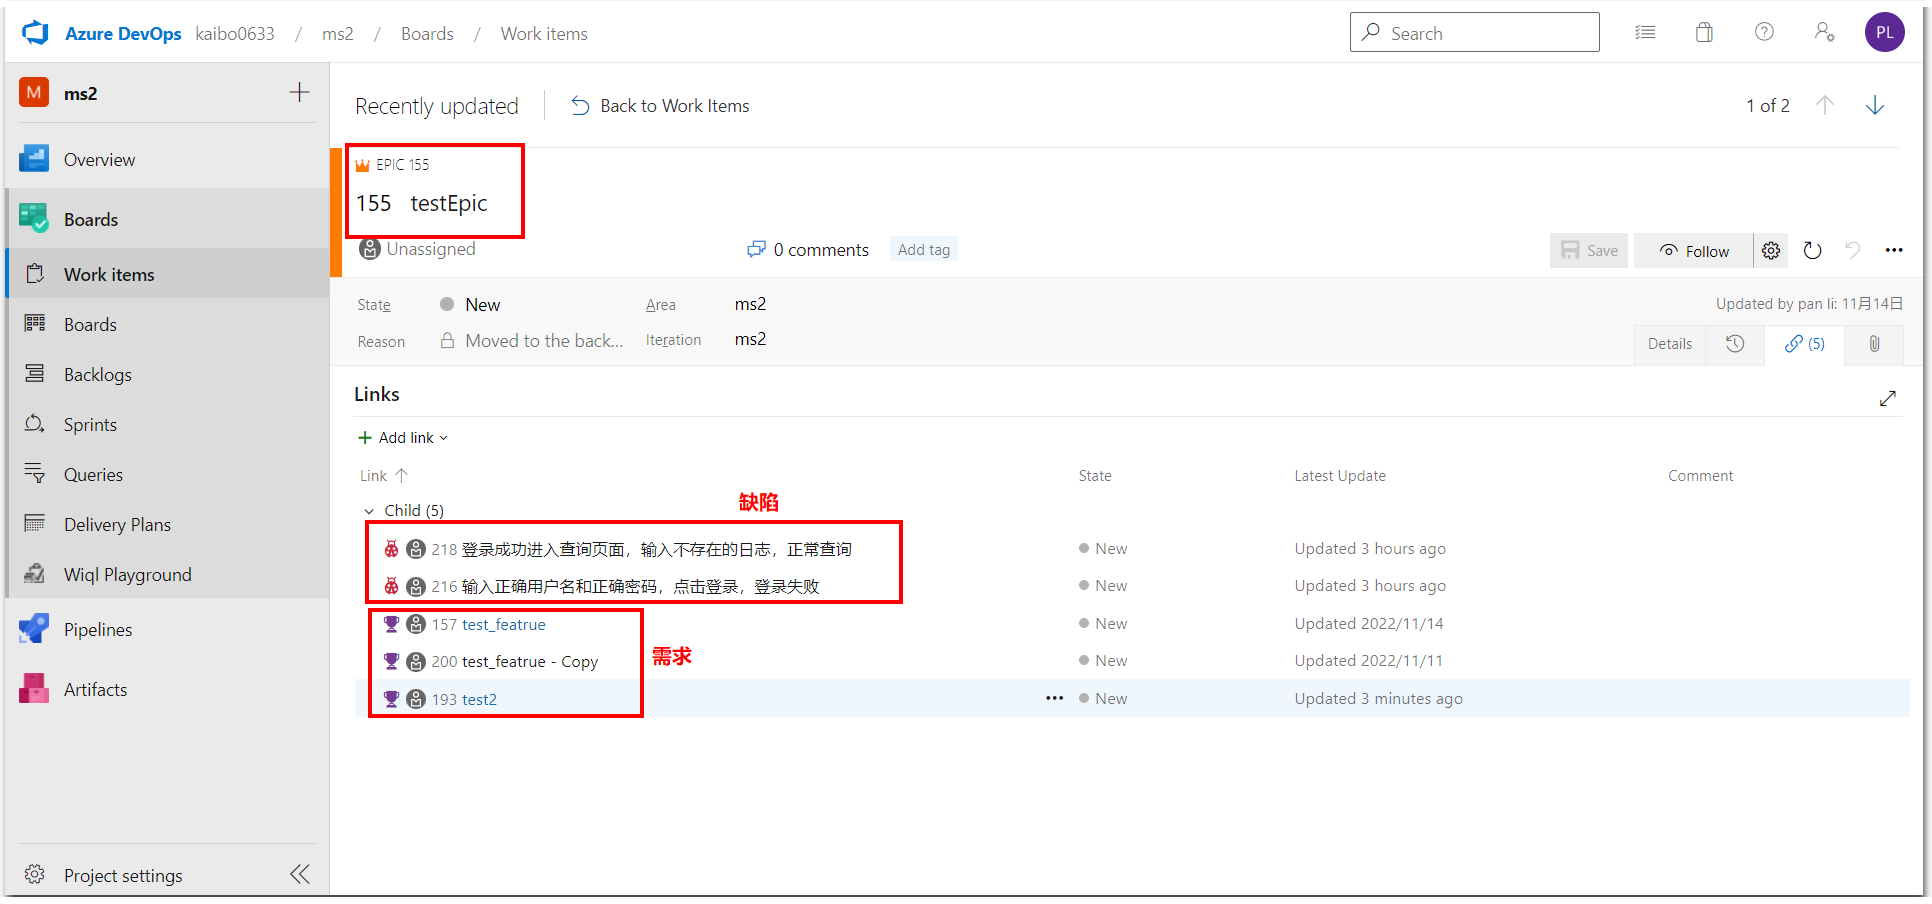The image size is (1932, 904).
Task: Open the work item settings gear icon
Action: click(1771, 250)
